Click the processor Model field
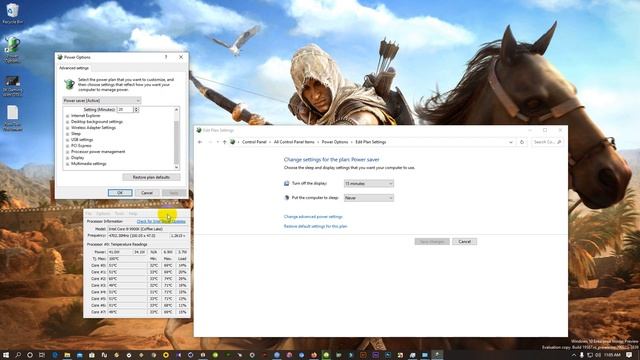This screenshot has width=640, height=360. click(147, 229)
